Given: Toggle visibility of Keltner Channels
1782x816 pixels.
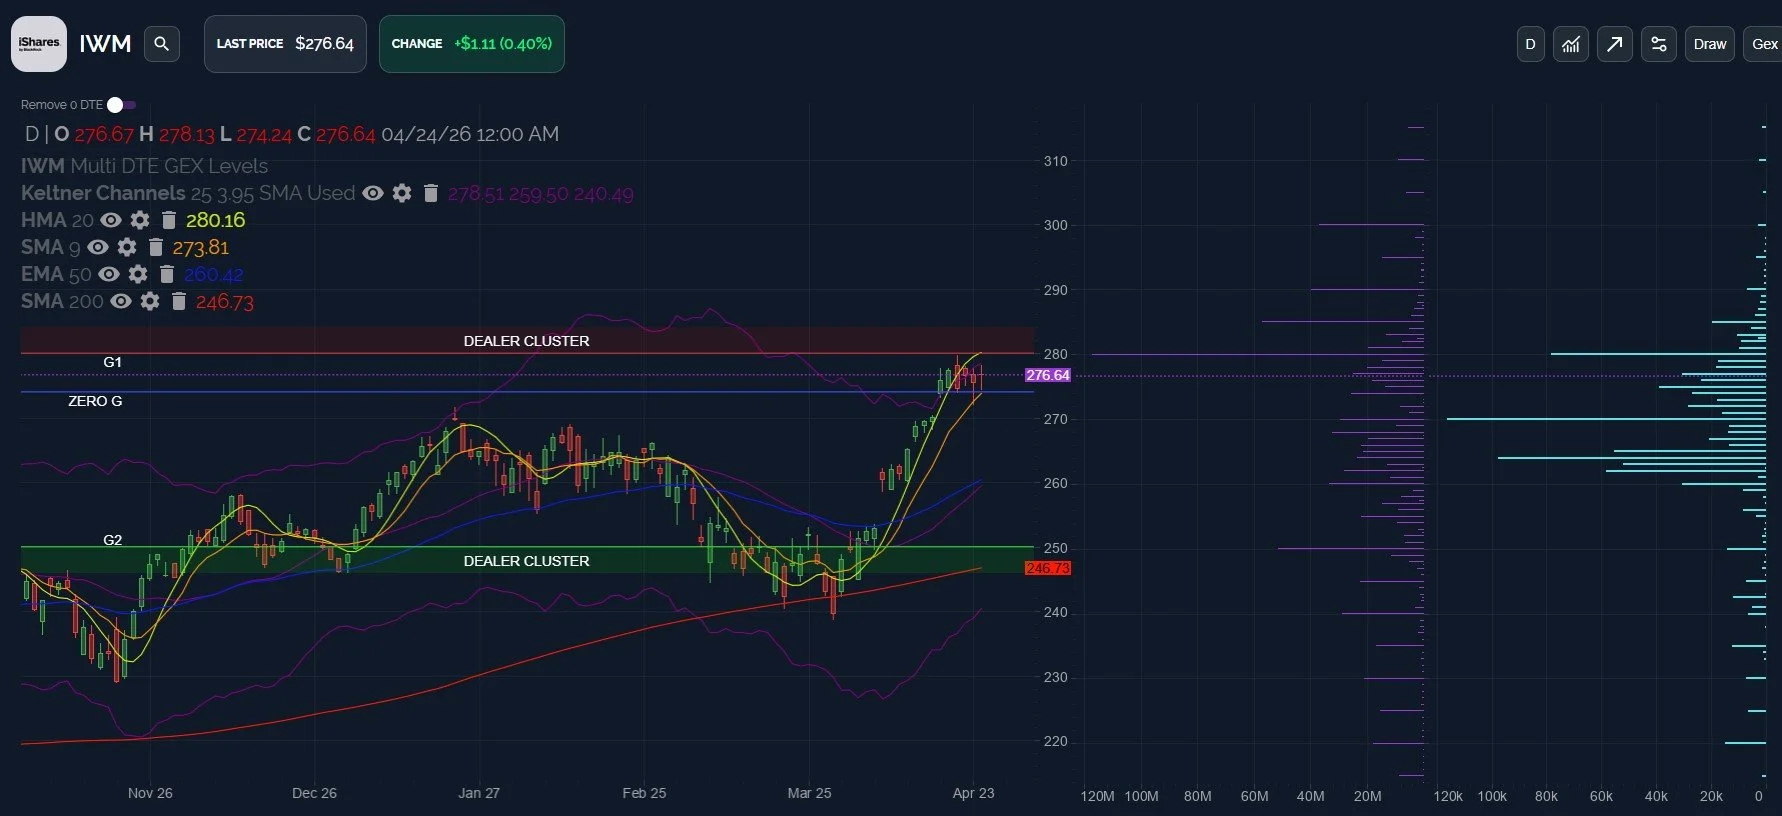Looking at the screenshot, I should [x=373, y=193].
